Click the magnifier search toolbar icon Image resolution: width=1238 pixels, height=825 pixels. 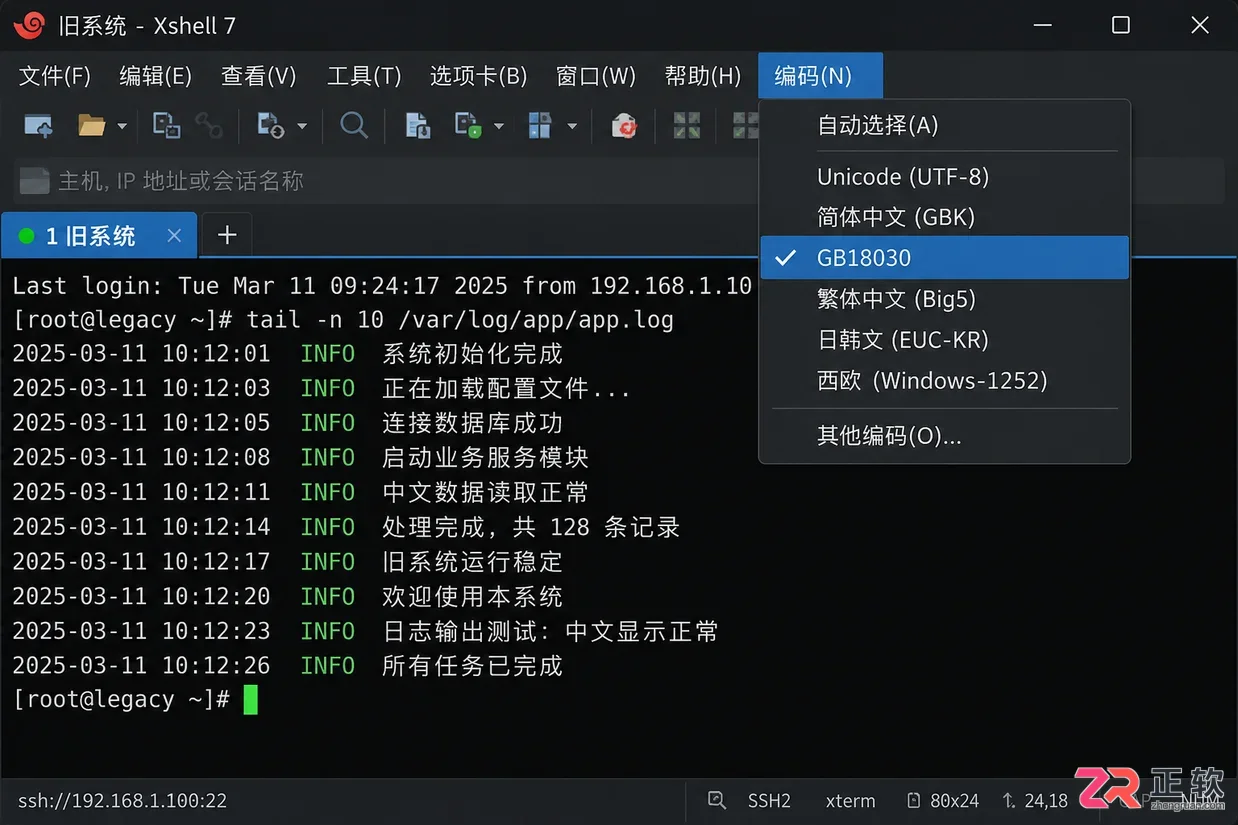[354, 125]
